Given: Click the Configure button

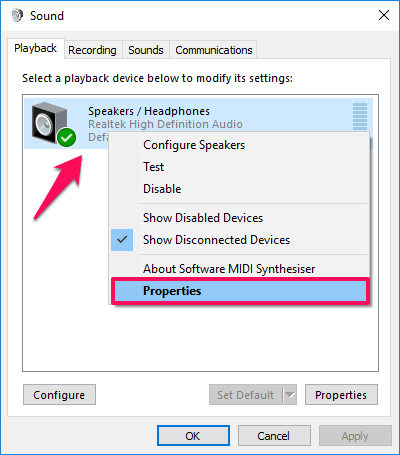Looking at the screenshot, I should pyautogui.click(x=59, y=395).
